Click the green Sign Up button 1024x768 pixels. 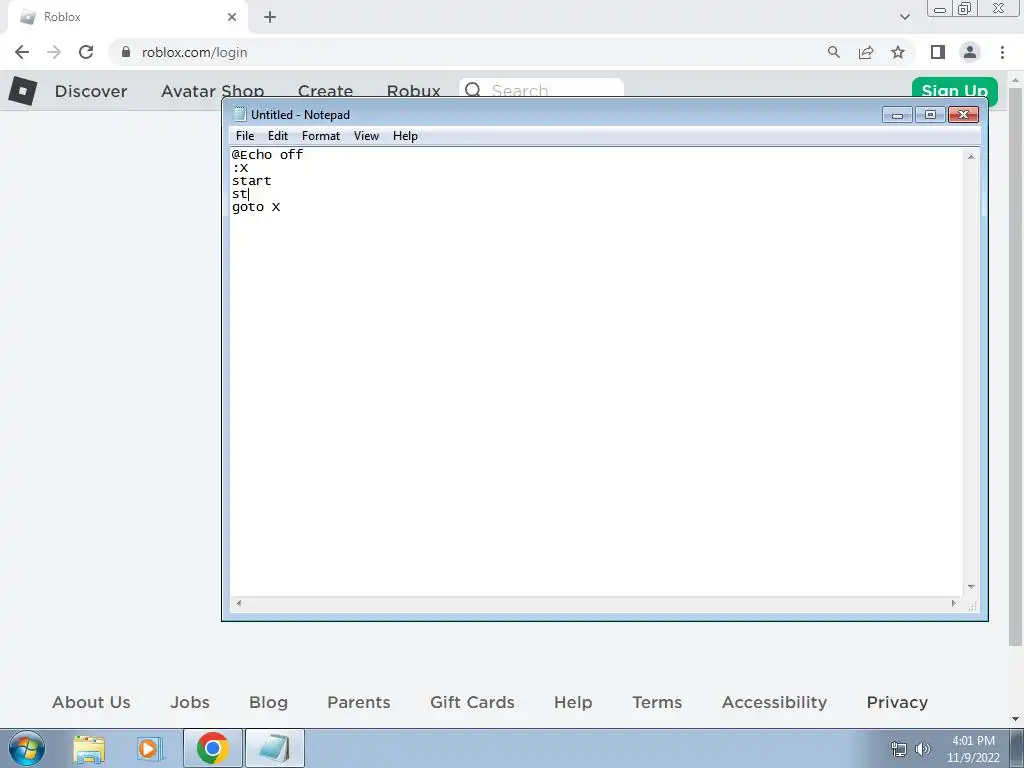(x=954, y=90)
